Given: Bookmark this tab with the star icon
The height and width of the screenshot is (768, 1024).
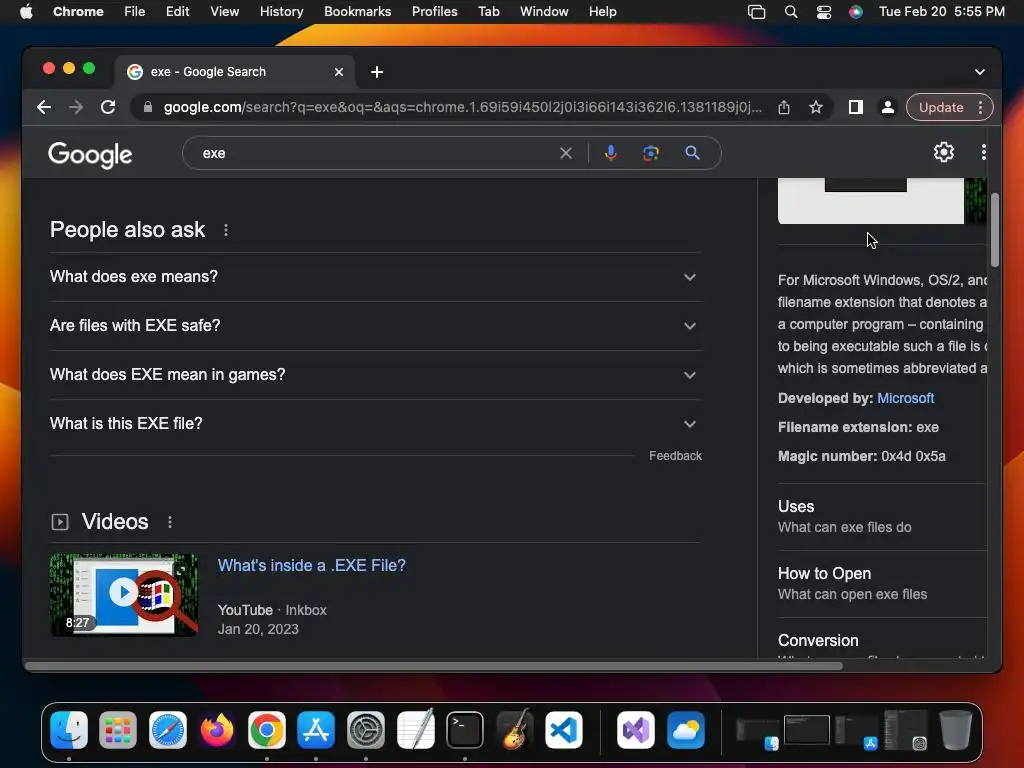Looking at the screenshot, I should pyautogui.click(x=816, y=107).
